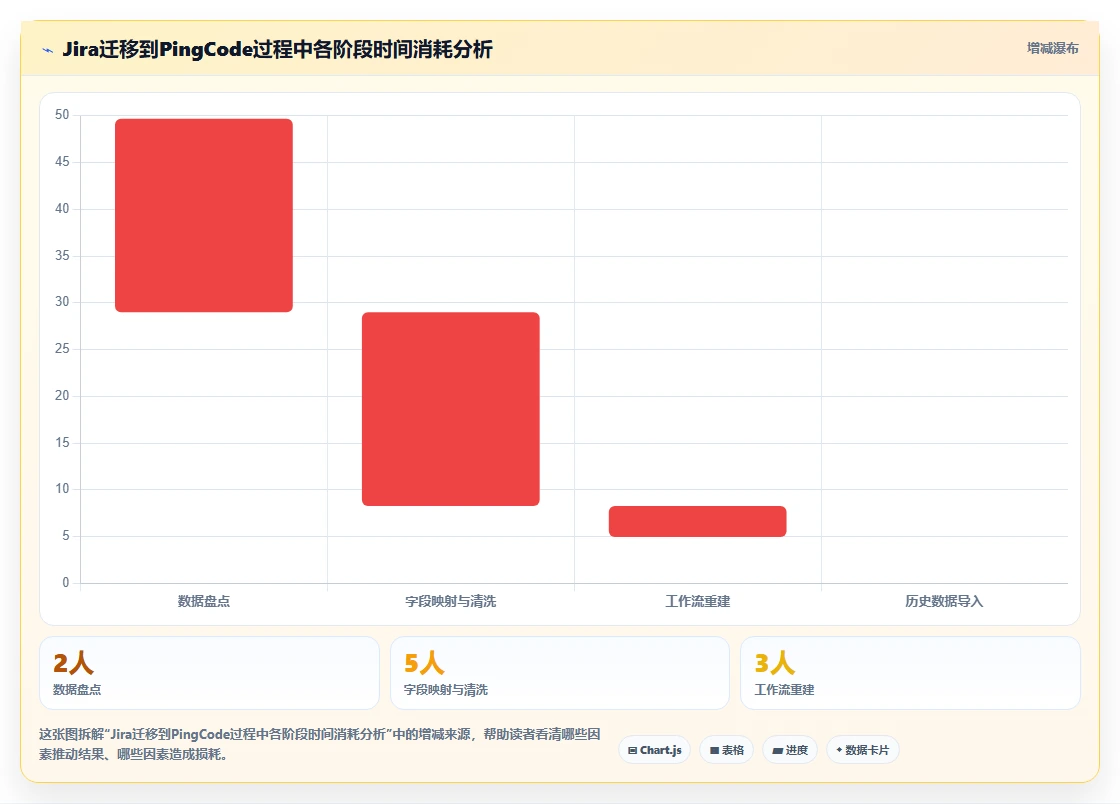Image resolution: width=1120 pixels, height=804 pixels.
Task: Select the 3人 工作流重建 data card
Action: pyautogui.click(x=911, y=673)
